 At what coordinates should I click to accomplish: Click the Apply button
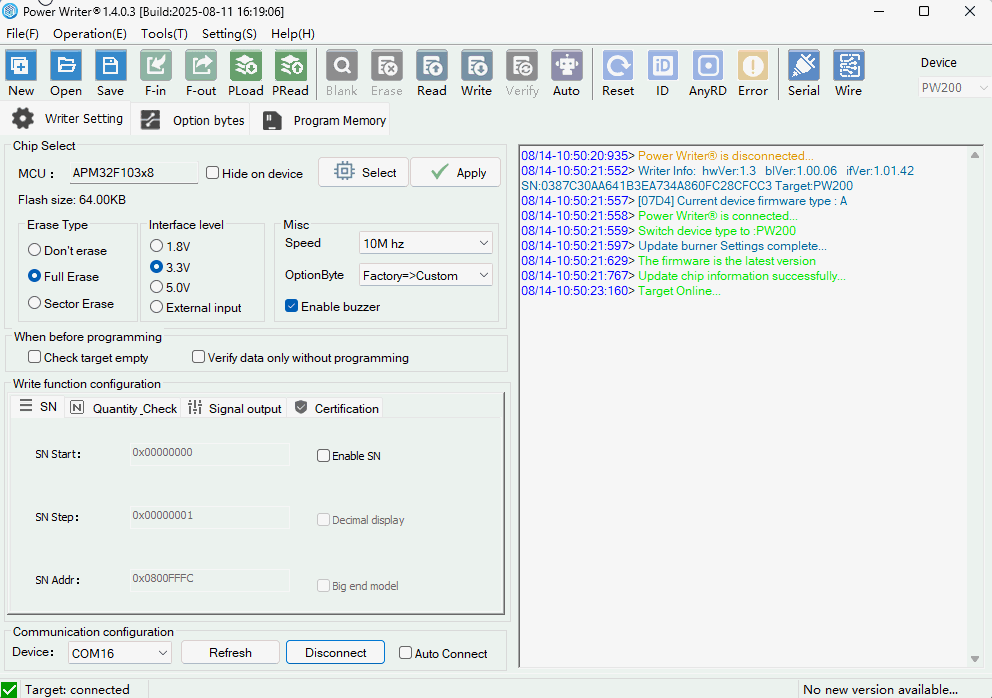(456, 172)
